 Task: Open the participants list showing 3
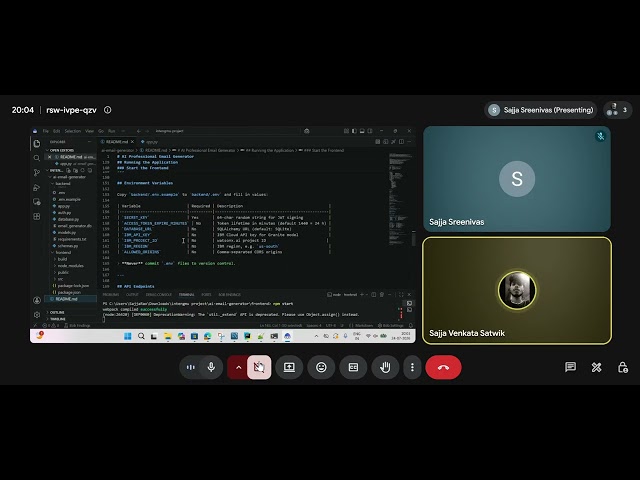617,110
